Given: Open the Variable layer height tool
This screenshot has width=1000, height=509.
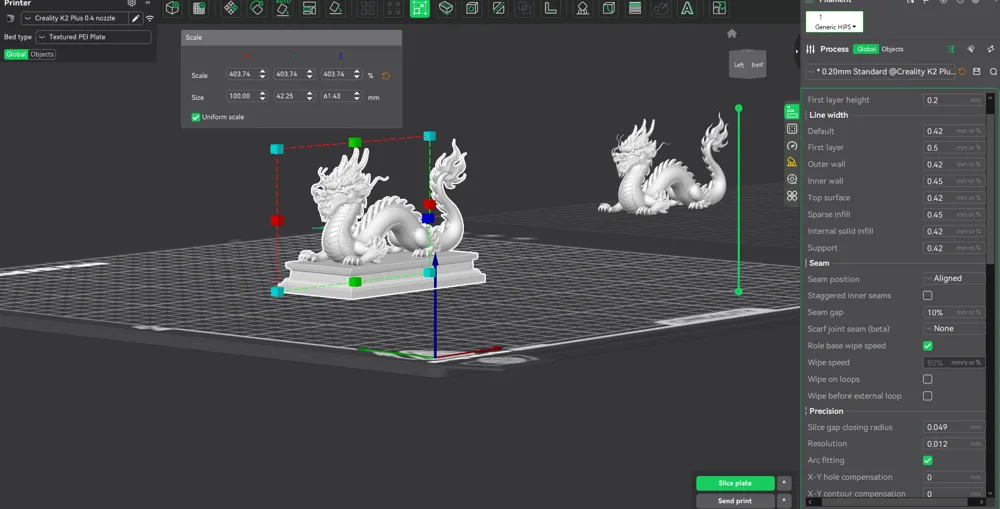Looking at the screenshot, I should pyautogui.click(x=635, y=8).
